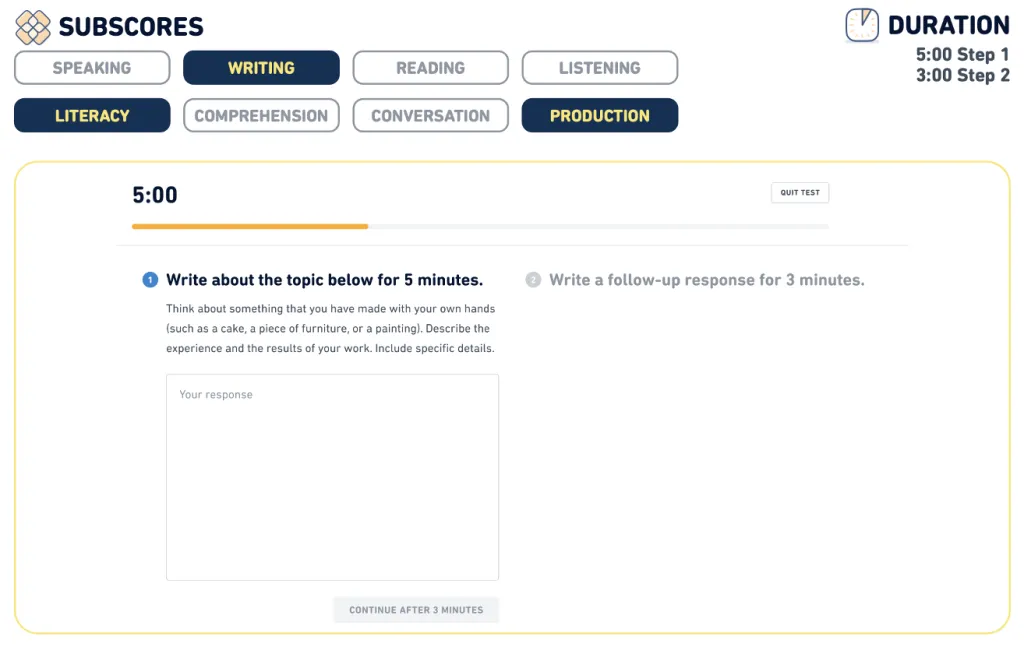Click the orange test progress bar
The image size is (1024, 651).
click(x=250, y=227)
